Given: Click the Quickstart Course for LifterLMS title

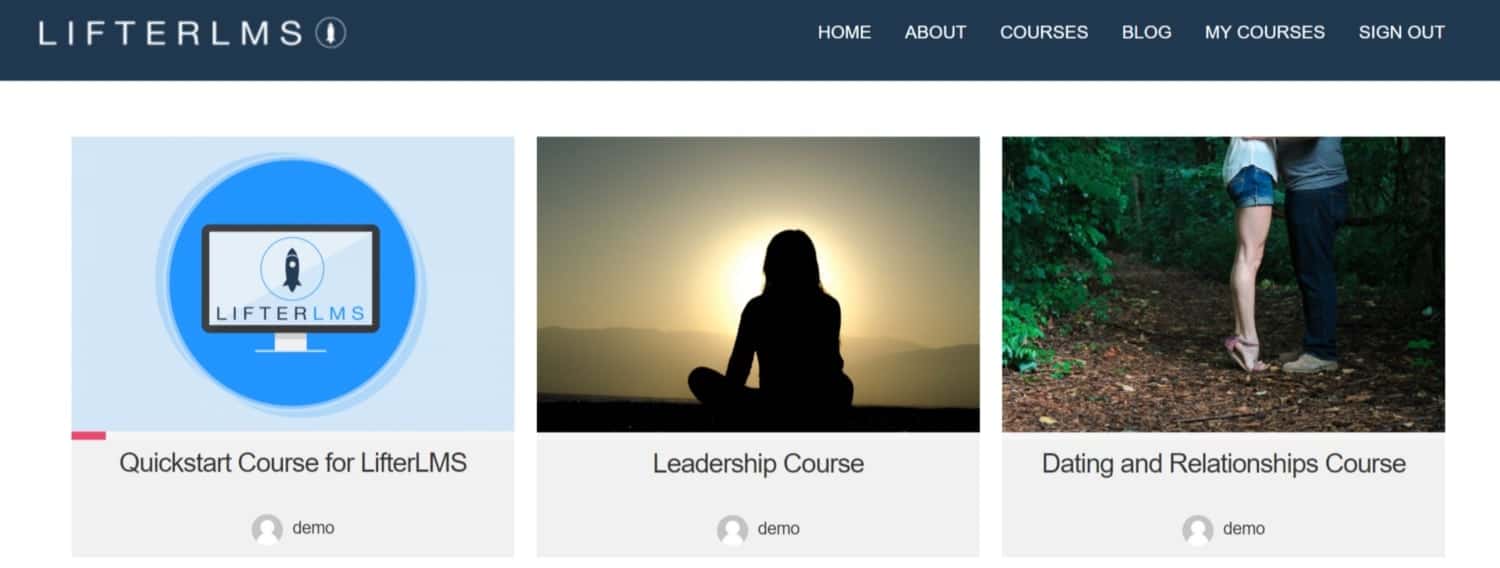Looking at the screenshot, I should [x=293, y=463].
